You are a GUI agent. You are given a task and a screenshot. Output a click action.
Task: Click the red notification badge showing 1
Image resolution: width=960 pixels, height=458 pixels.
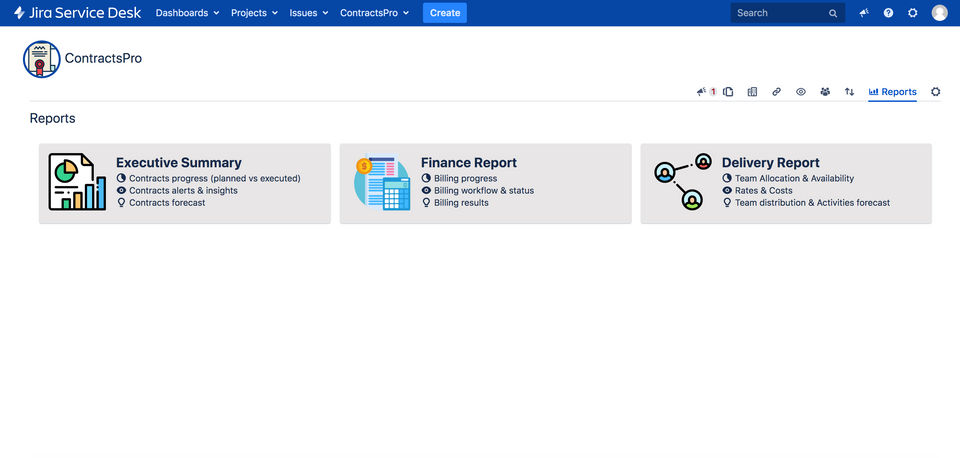[713, 92]
